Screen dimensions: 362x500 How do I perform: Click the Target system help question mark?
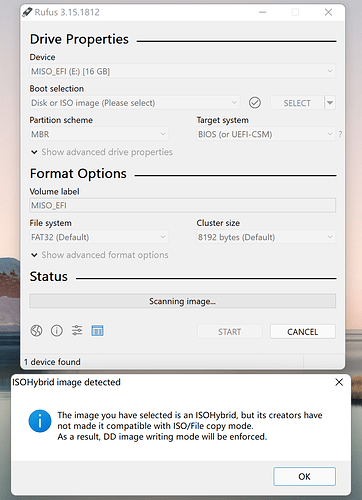pos(340,134)
